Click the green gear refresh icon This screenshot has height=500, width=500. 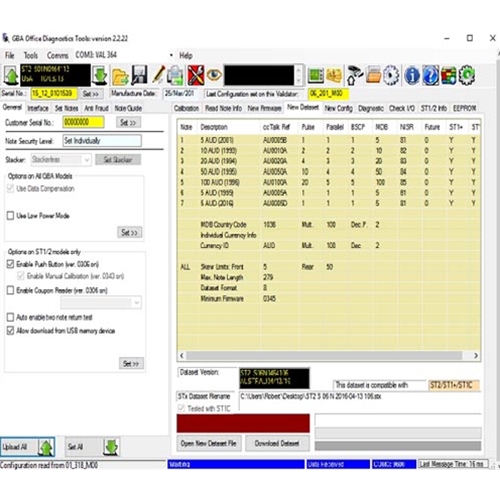point(467,75)
